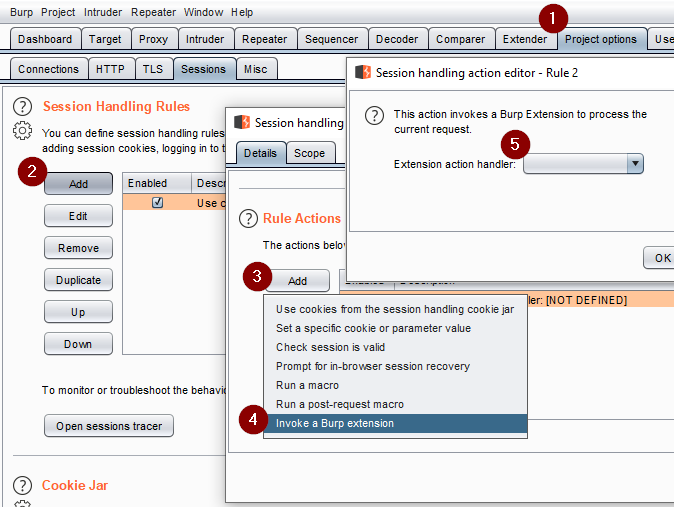Viewport: 674px width, 507px height.
Task: Choose Check session is valid
Action: point(395,347)
